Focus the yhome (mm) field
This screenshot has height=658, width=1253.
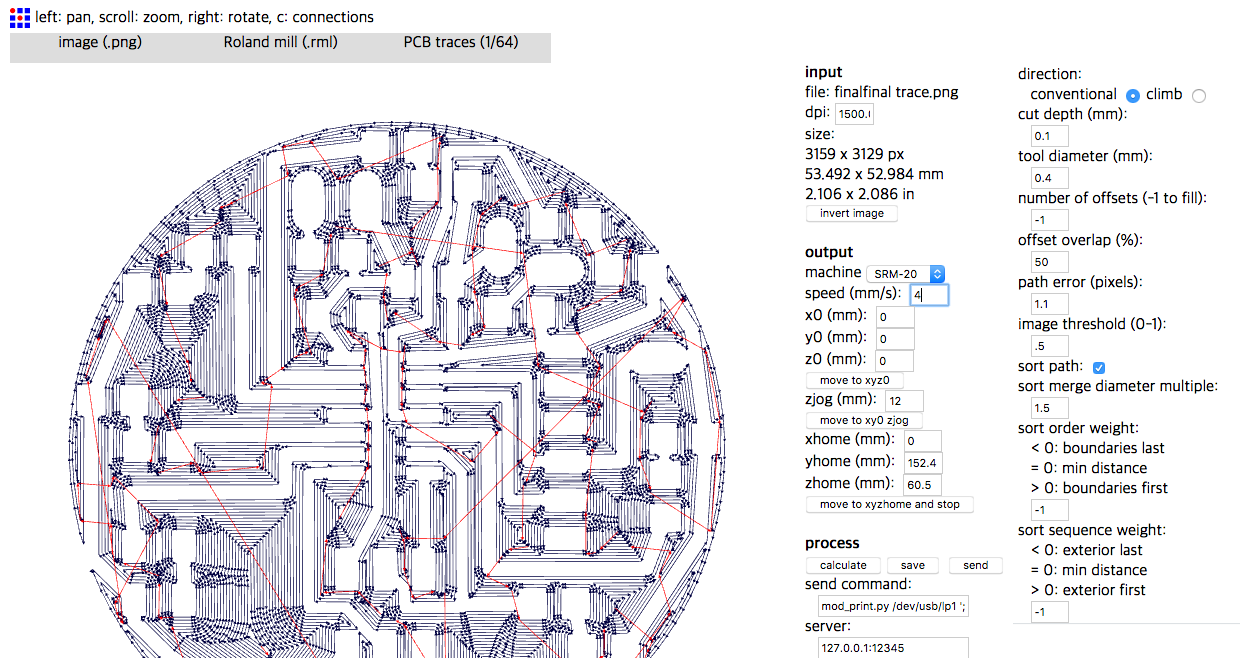[x=924, y=463]
